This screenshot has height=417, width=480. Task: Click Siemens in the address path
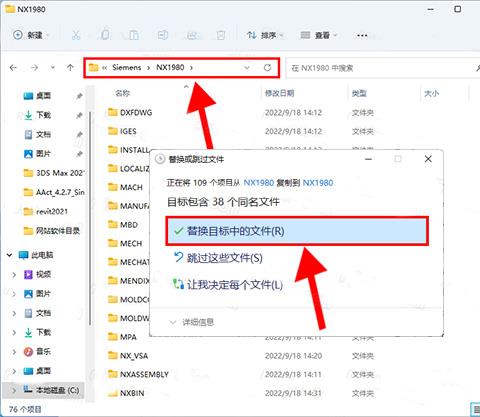(127, 68)
